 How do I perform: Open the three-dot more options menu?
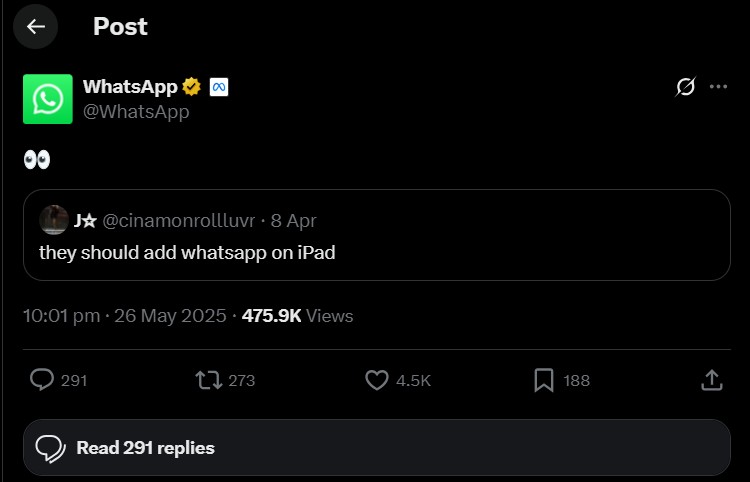tap(718, 87)
